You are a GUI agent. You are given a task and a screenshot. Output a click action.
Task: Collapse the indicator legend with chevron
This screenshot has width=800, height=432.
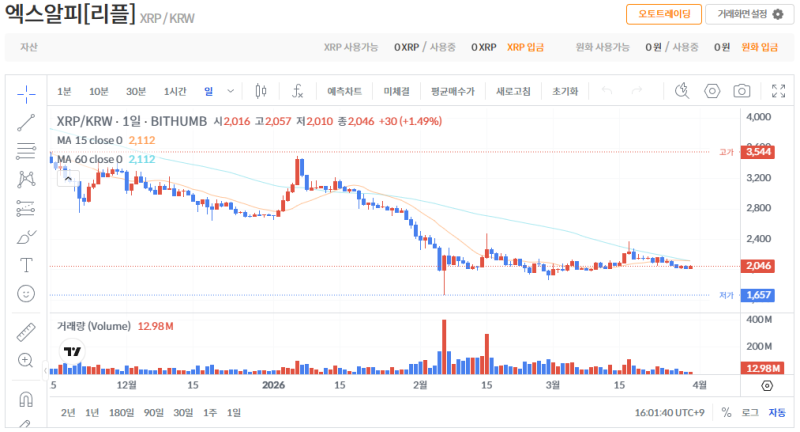tap(68, 179)
